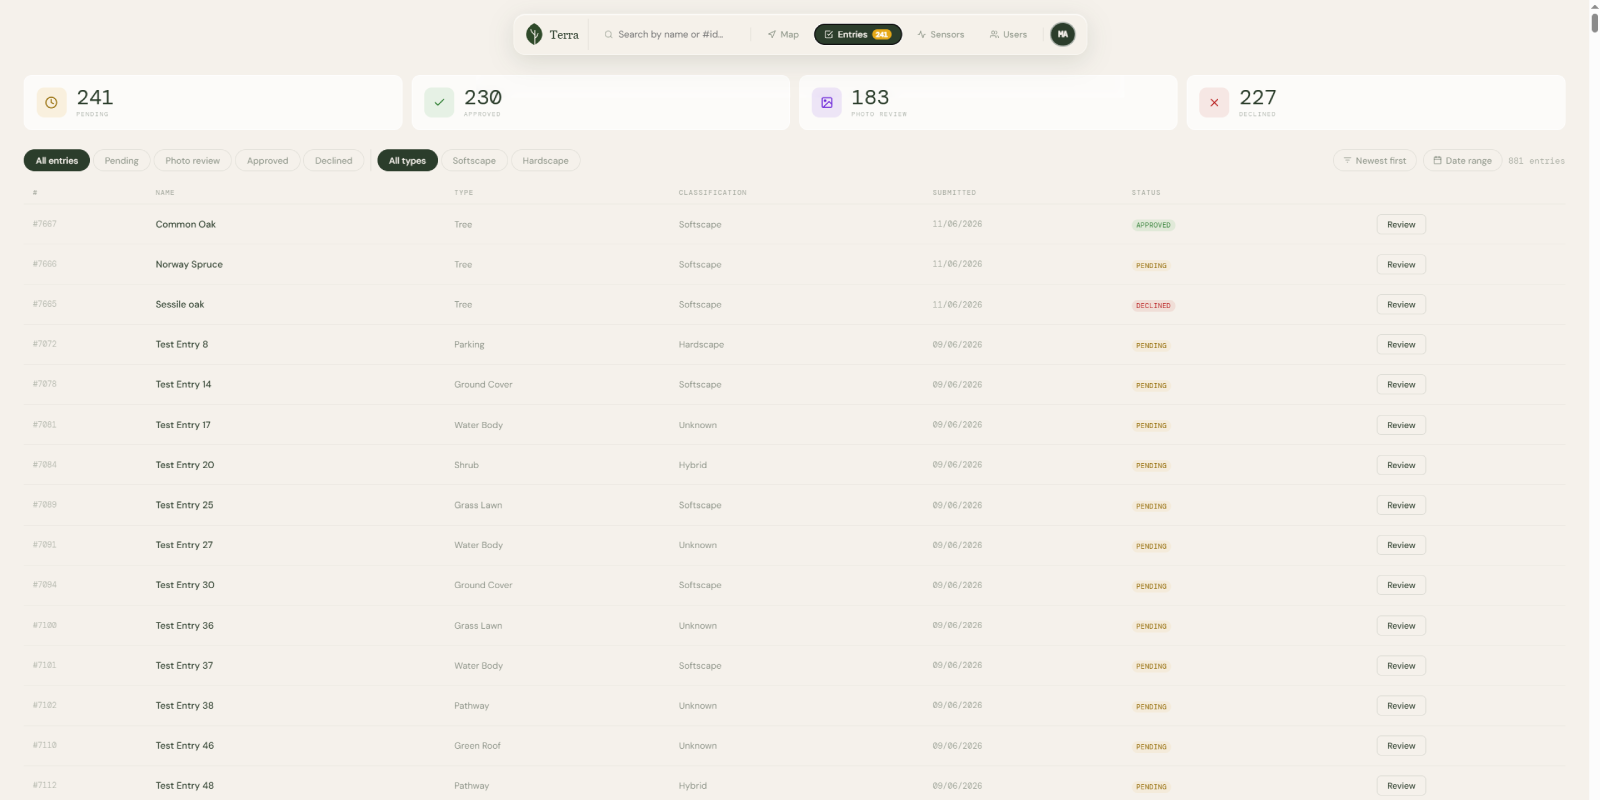Open the Map tab
Image resolution: width=1600 pixels, height=800 pixels.
click(783, 34)
